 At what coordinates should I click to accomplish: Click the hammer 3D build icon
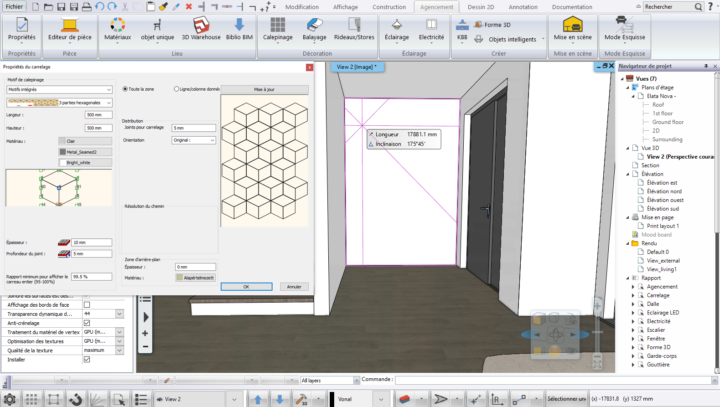[301, 399]
